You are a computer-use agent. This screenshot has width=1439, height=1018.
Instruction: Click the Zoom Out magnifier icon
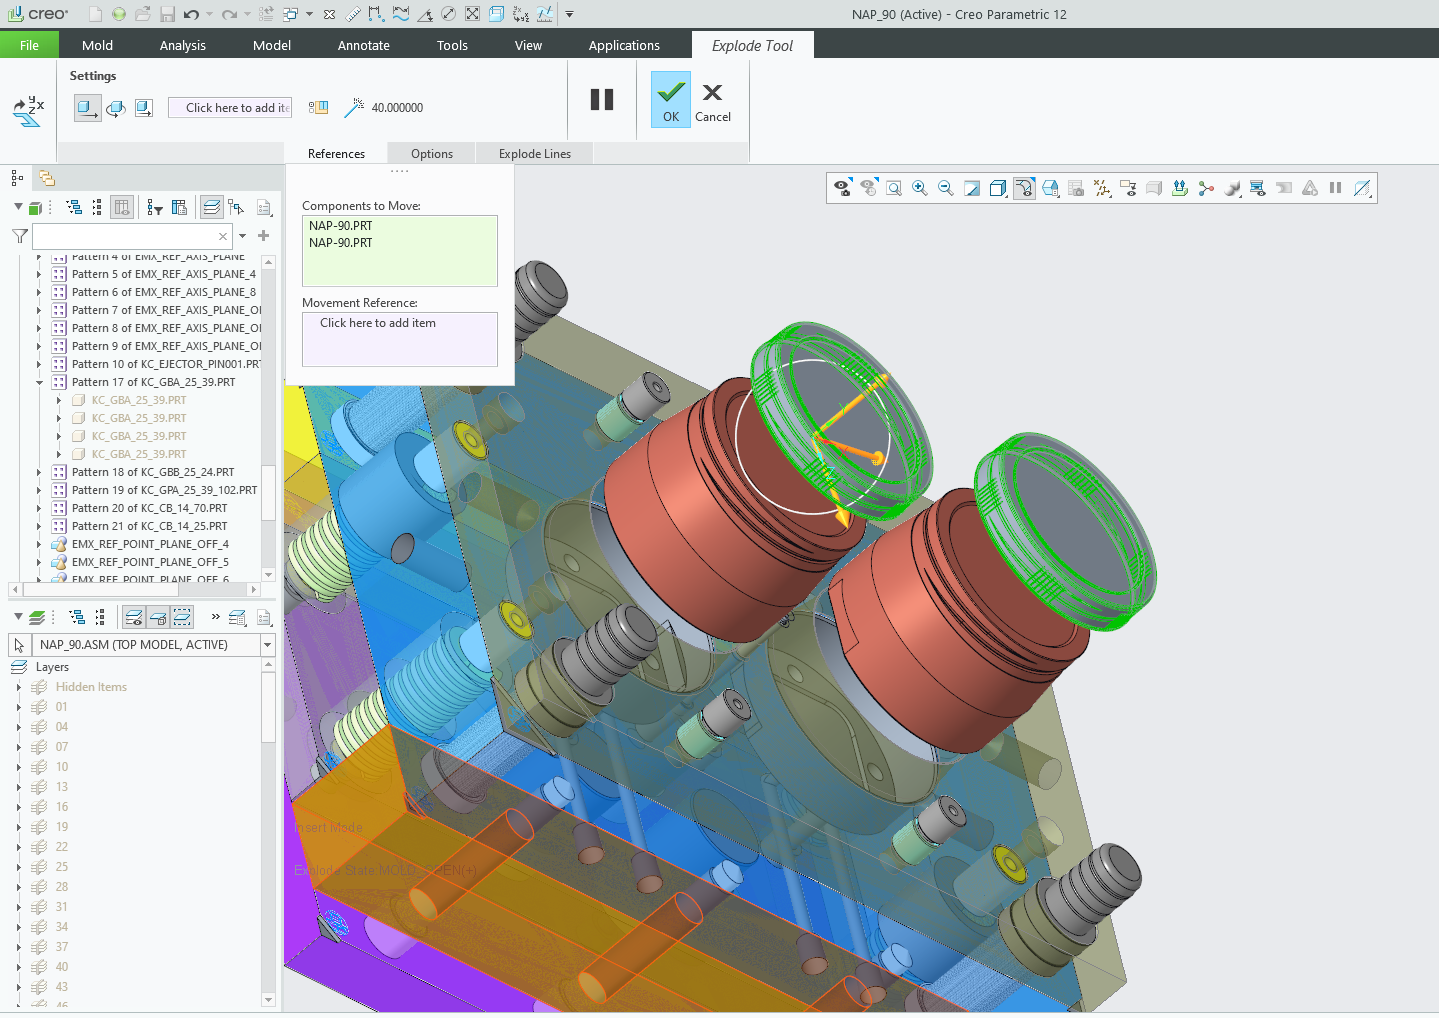pos(946,188)
